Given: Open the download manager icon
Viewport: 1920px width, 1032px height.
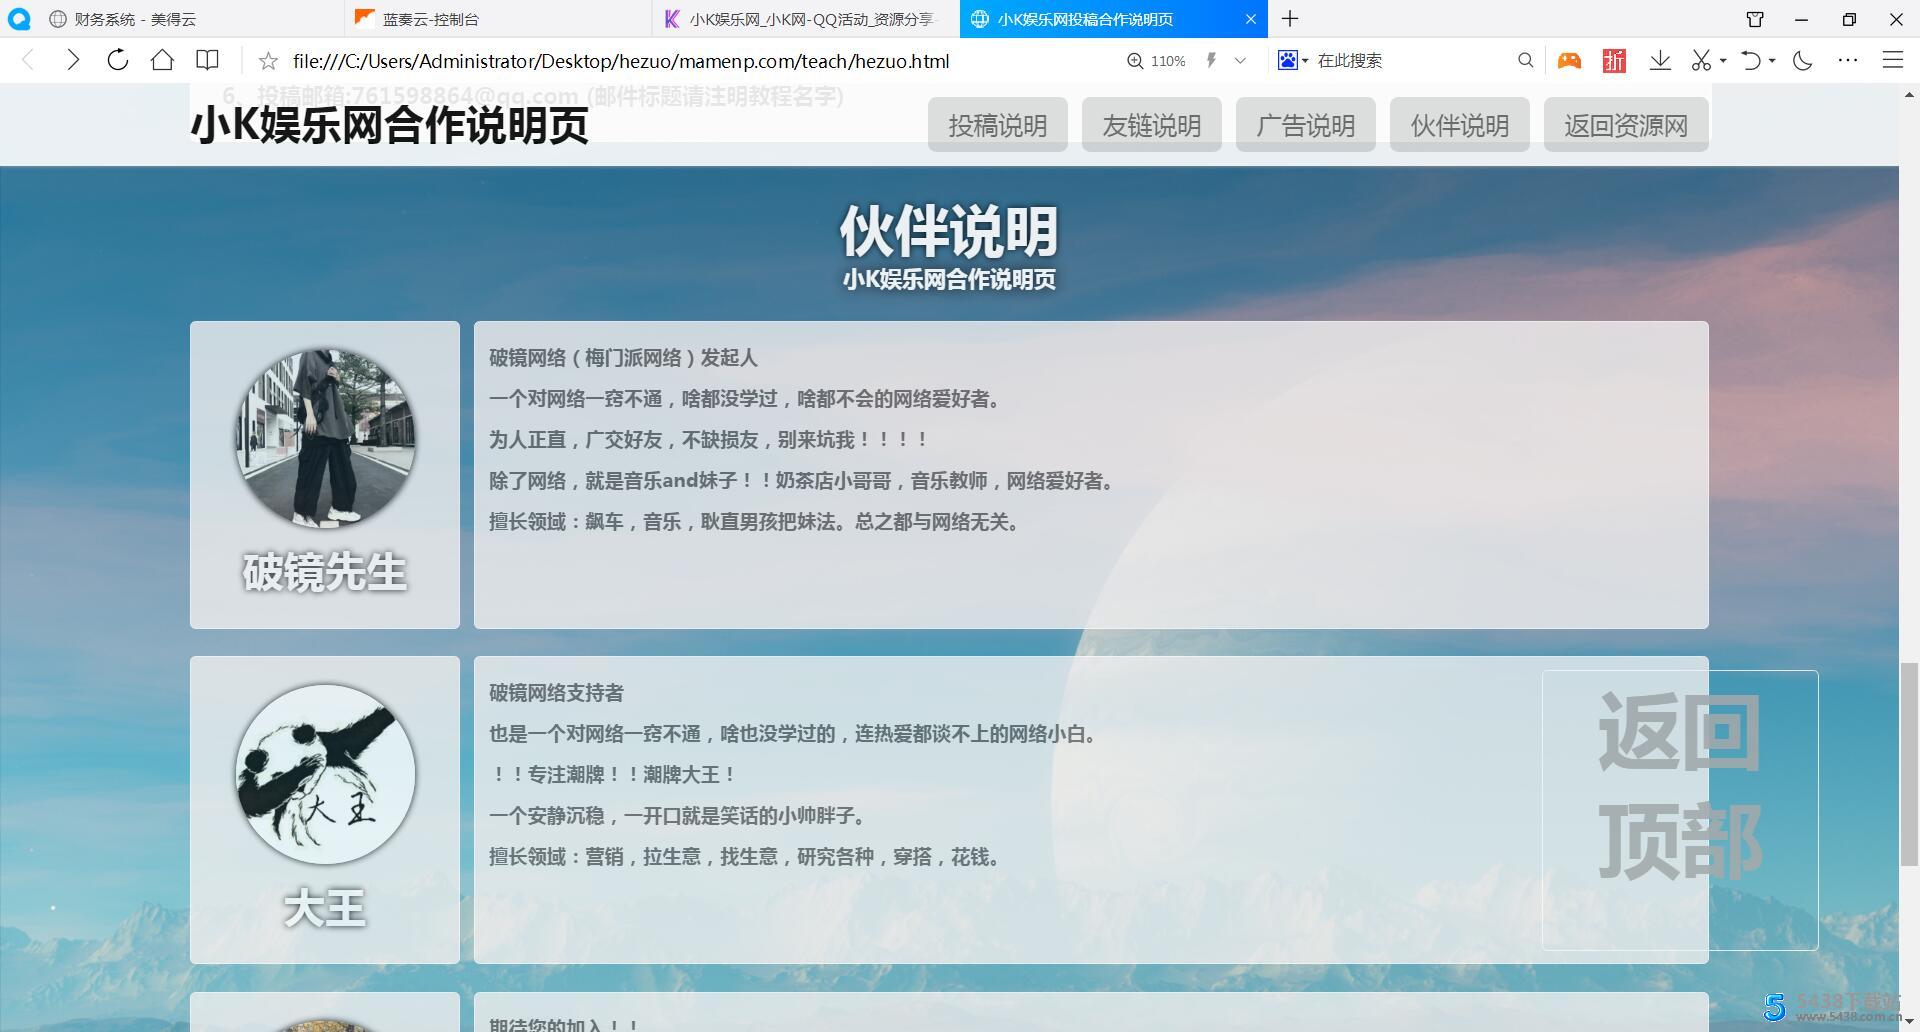Looking at the screenshot, I should (x=1660, y=60).
